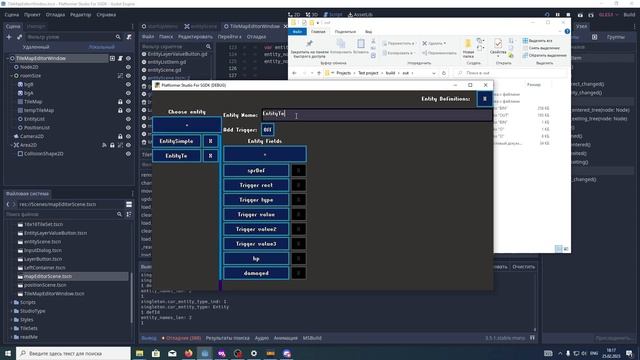The height and width of the screenshot is (360, 640).
Task: Toggle Add Trigger Off button
Action: 267,130
